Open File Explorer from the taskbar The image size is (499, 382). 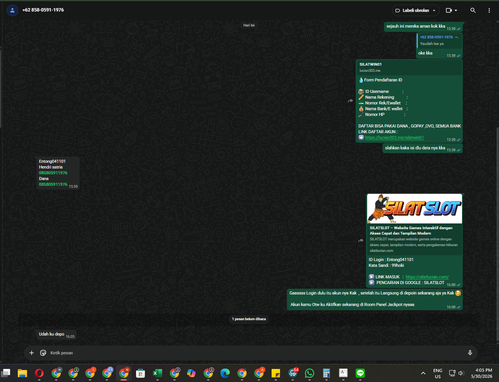[22, 373]
